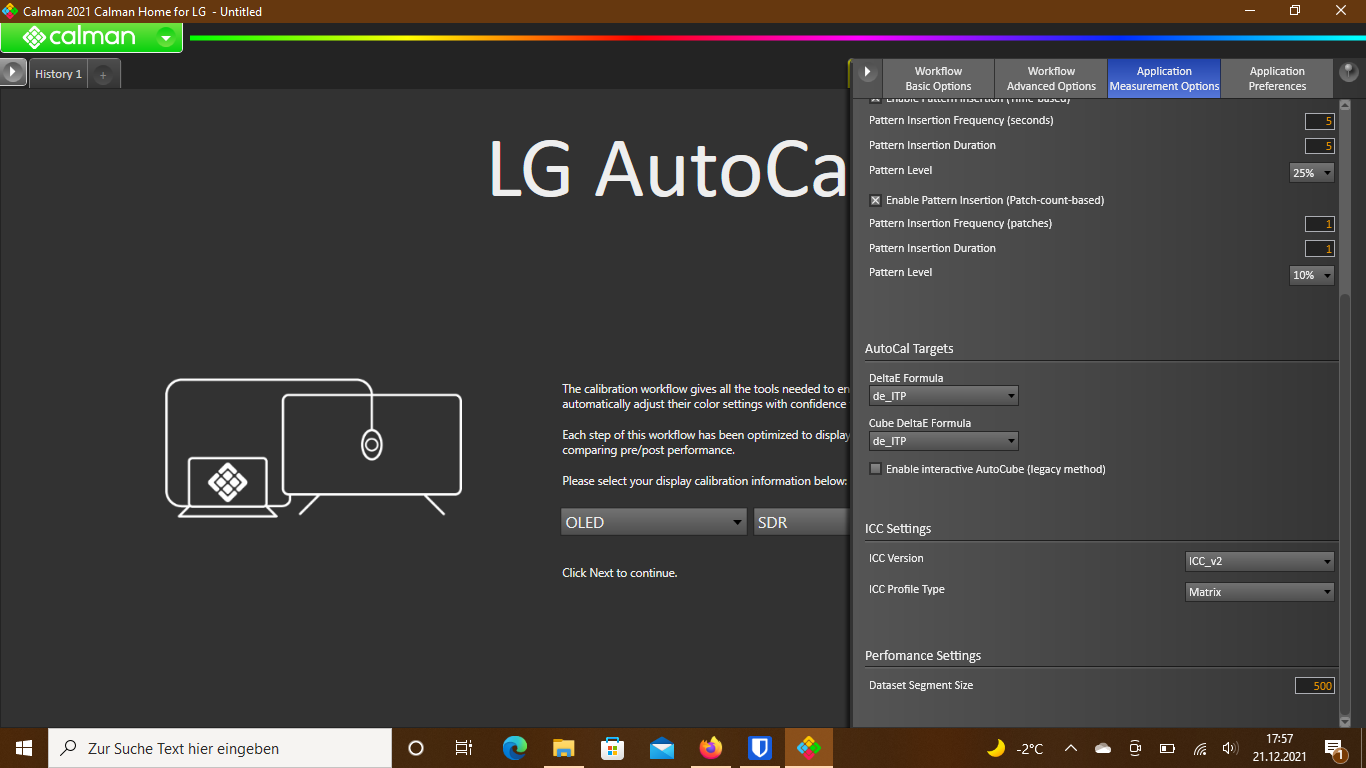Open the clock showing 17:57
This screenshot has height=768, width=1366.
pos(1280,748)
